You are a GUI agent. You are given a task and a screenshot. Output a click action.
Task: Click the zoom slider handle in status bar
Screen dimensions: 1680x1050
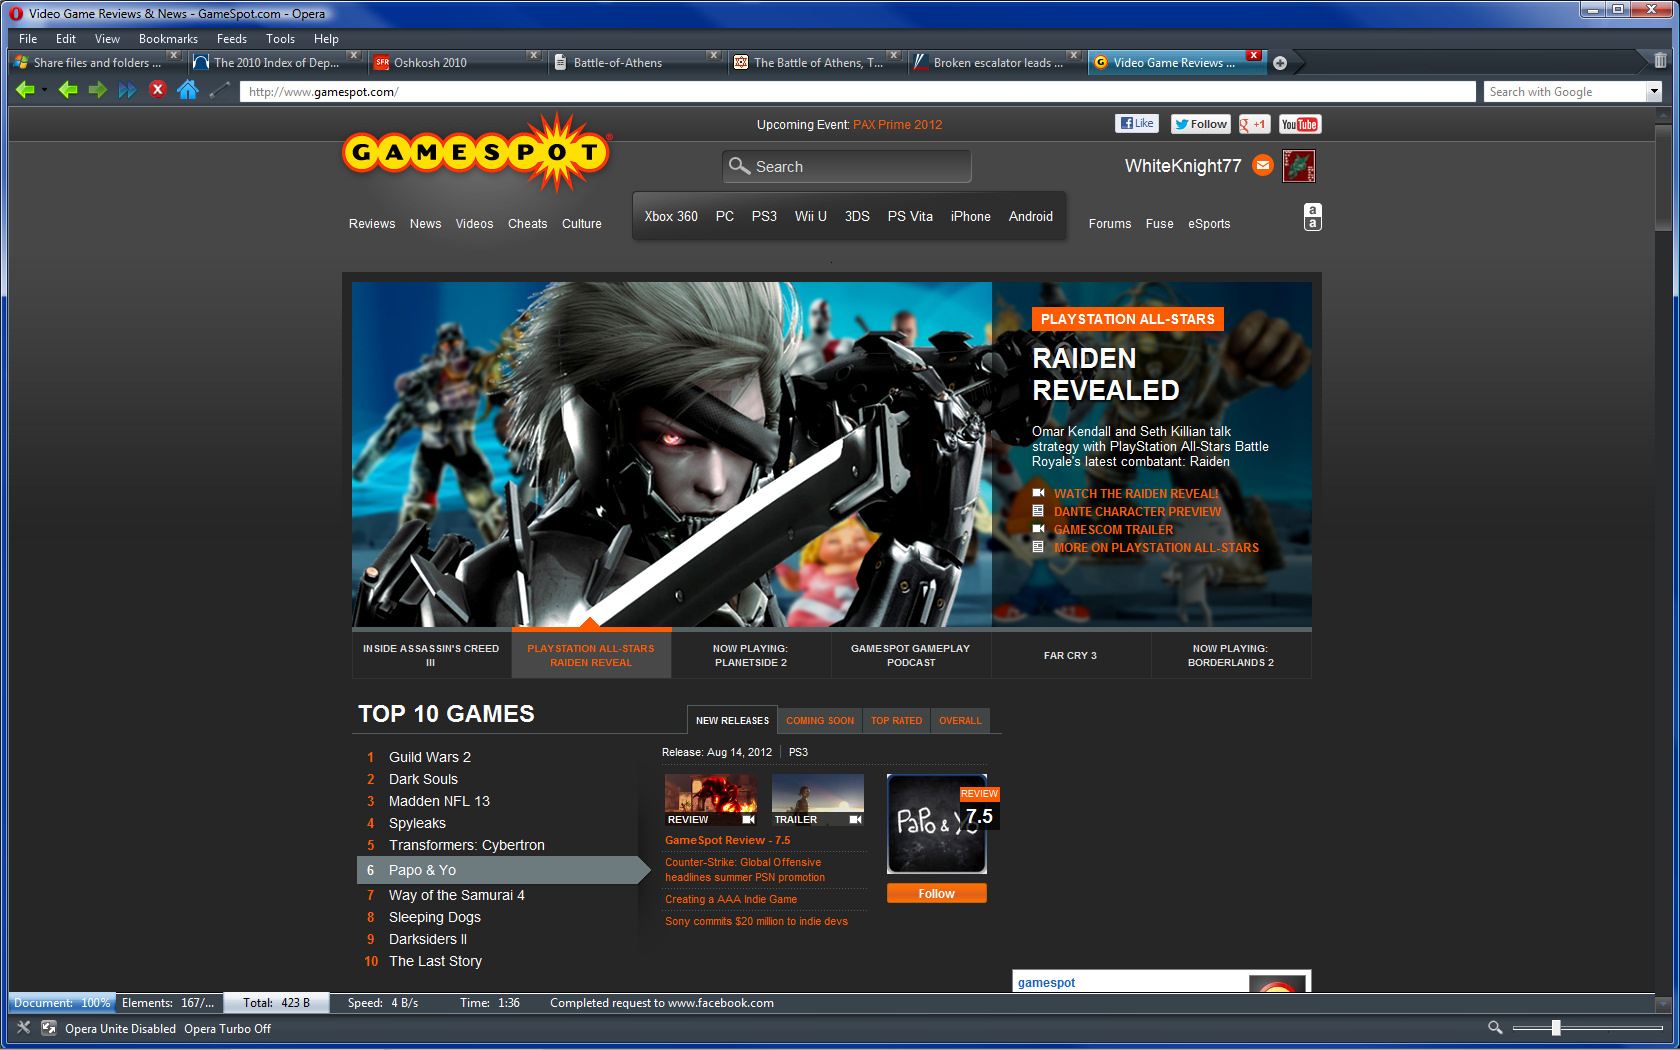point(1556,1027)
